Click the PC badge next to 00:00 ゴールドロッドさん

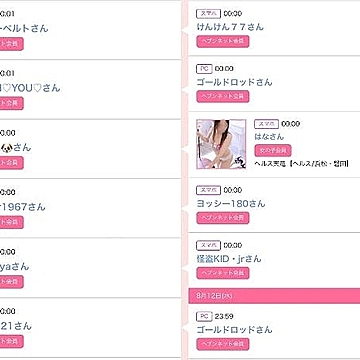(204, 69)
